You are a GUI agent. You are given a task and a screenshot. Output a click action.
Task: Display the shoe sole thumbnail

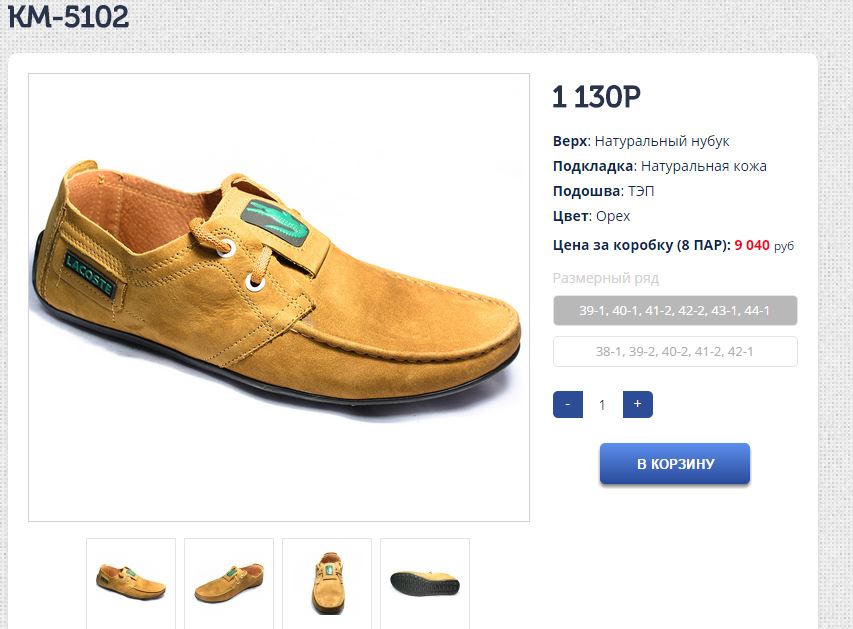pos(425,580)
